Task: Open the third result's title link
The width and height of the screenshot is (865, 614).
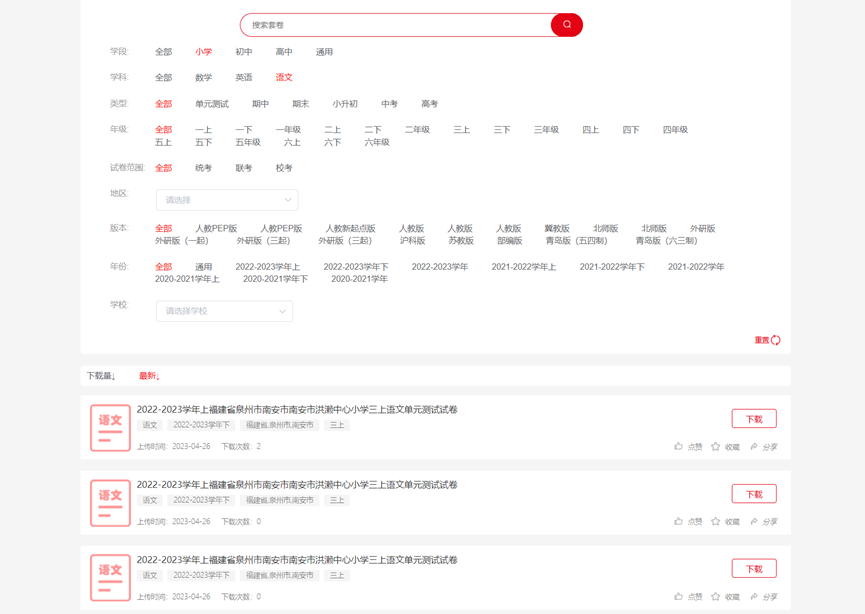Action: [x=297, y=560]
